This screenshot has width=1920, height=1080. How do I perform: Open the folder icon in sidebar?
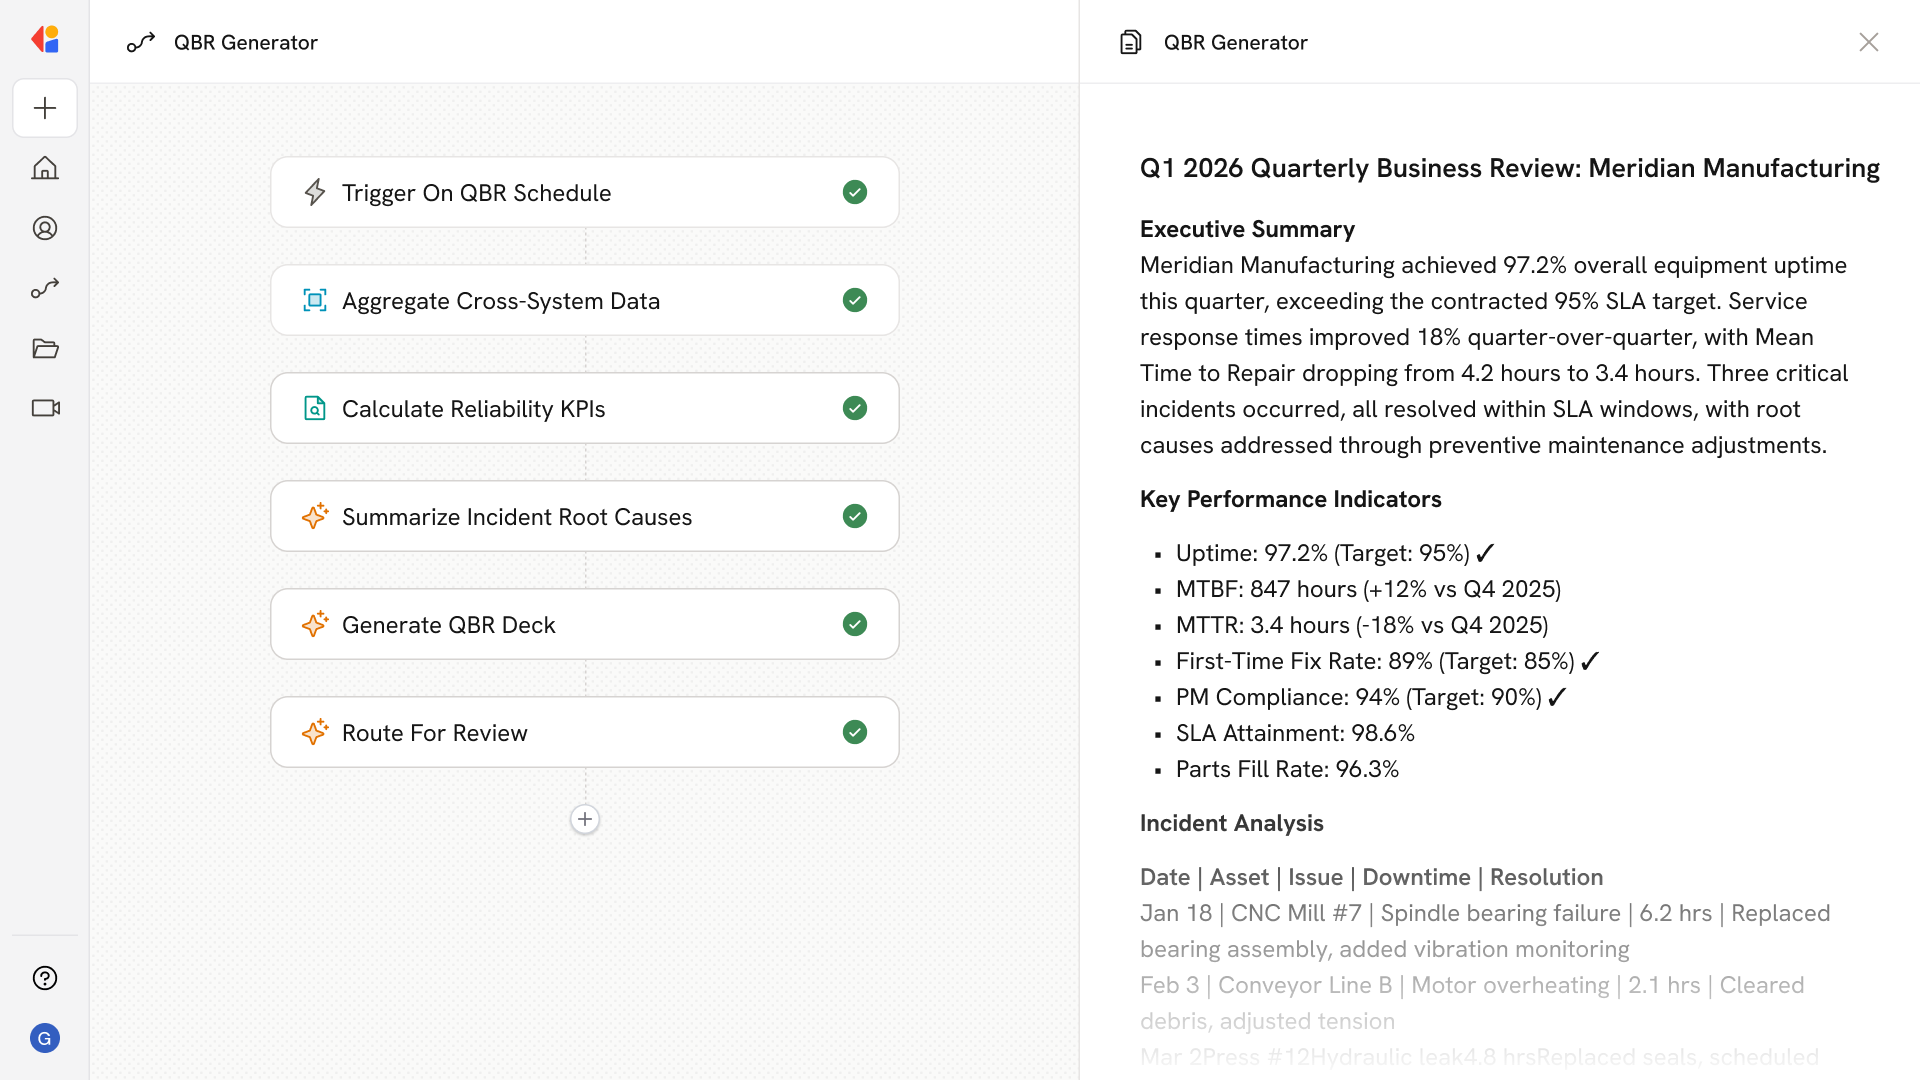click(x=45, y=348)
